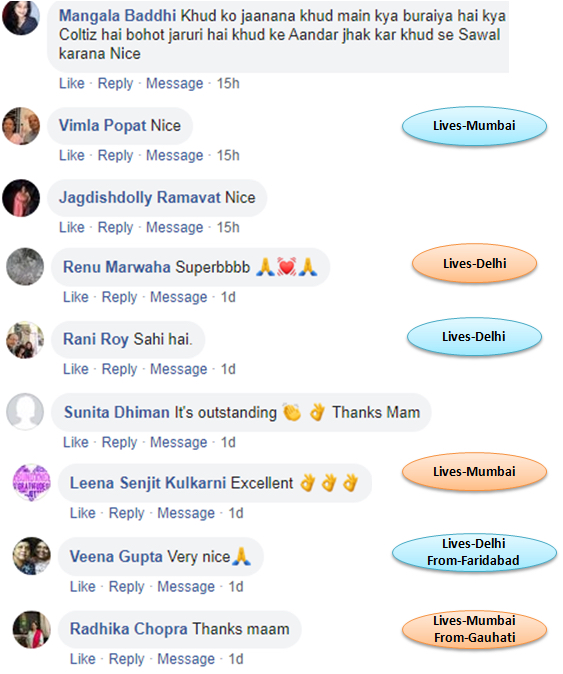Message Sunita Dhiman under her comment
Screen dimensions: 563x674
click(178, 442)
